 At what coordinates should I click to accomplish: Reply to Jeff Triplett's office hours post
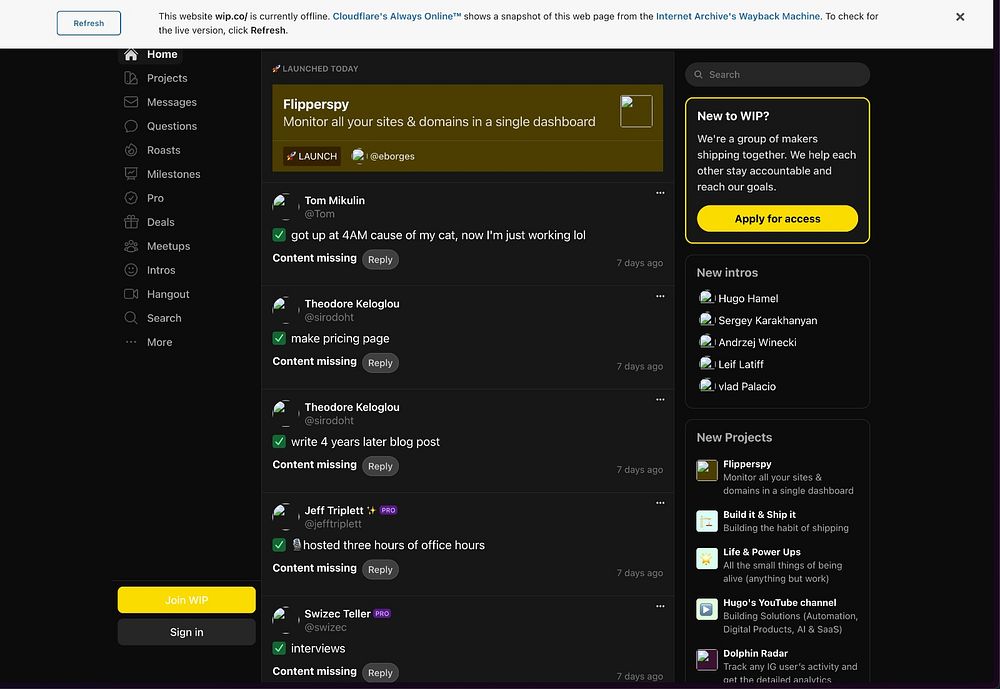380,570
